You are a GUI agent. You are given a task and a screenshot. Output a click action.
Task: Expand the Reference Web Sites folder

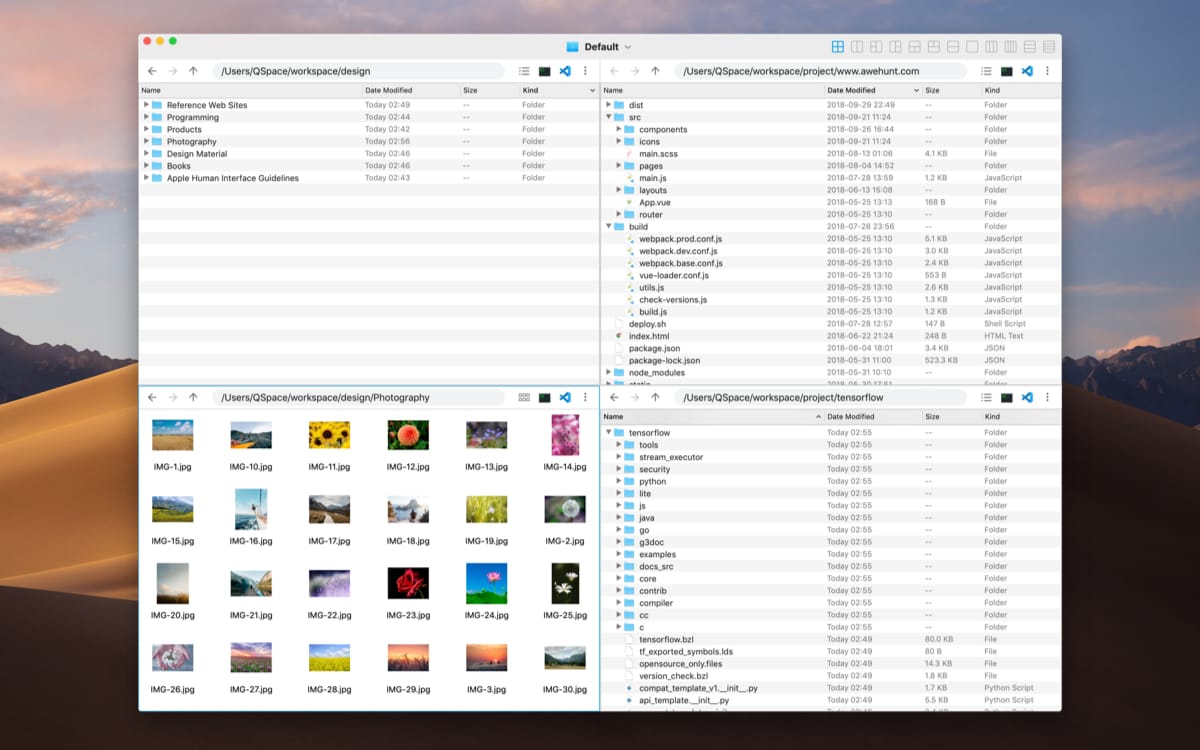point(146,104)
